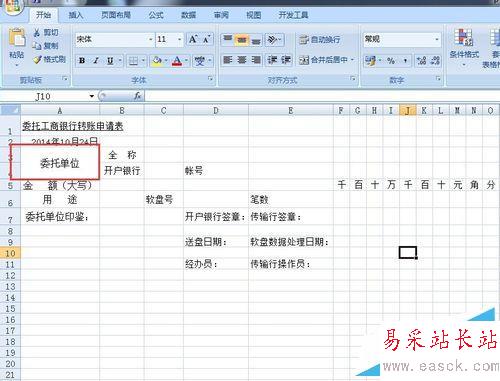This screenshot has height=381, width=500.
Task: Open Name Box dropdown arrow
Action: pos(92,96)
